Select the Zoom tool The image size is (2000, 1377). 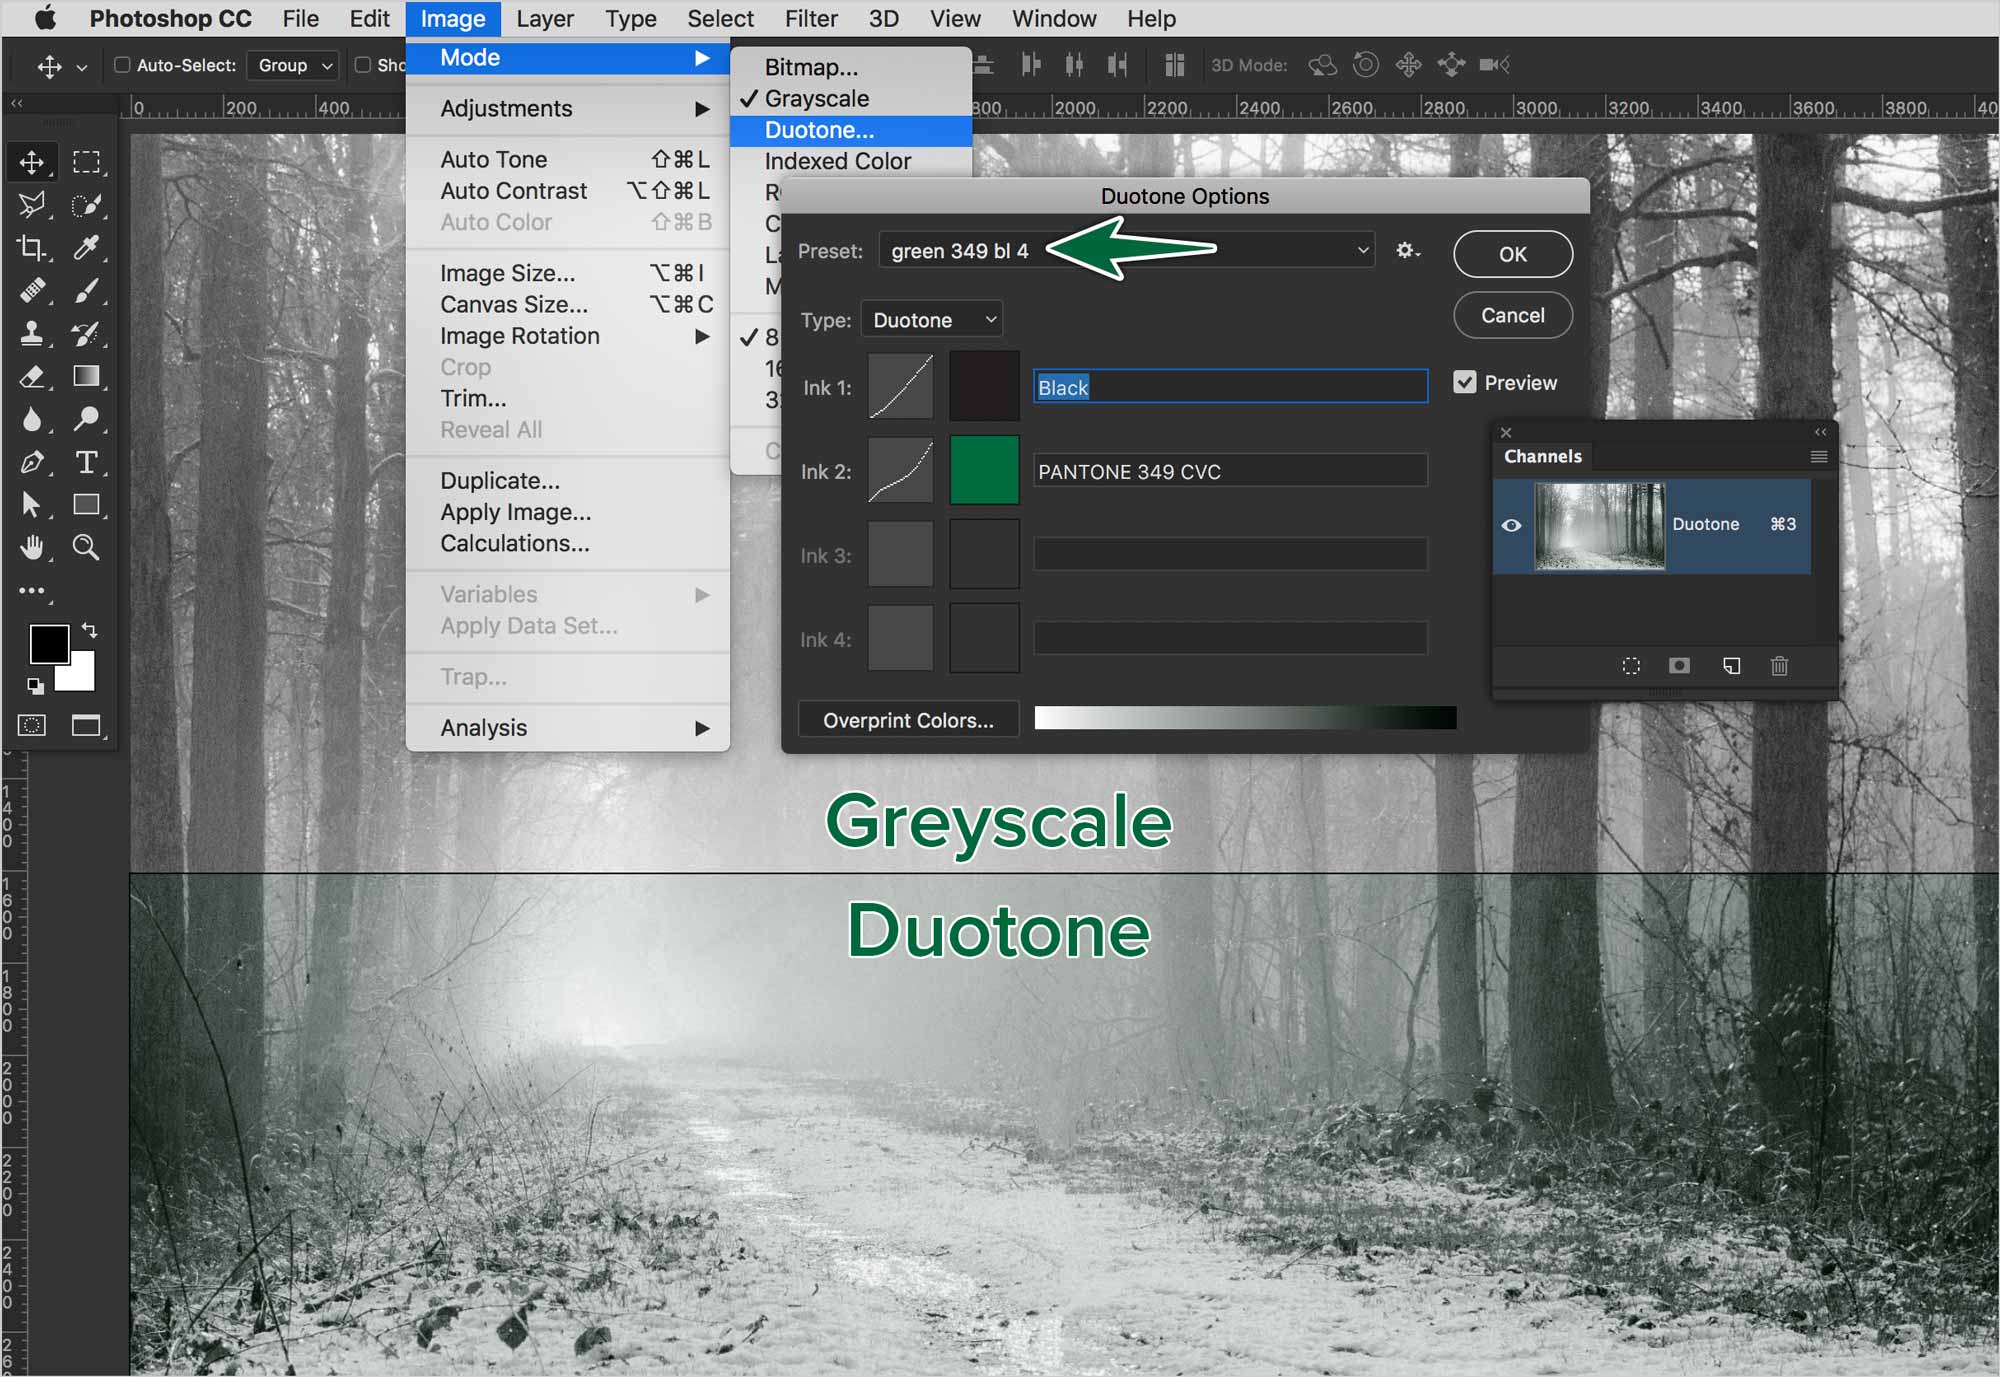coord(86,548)
